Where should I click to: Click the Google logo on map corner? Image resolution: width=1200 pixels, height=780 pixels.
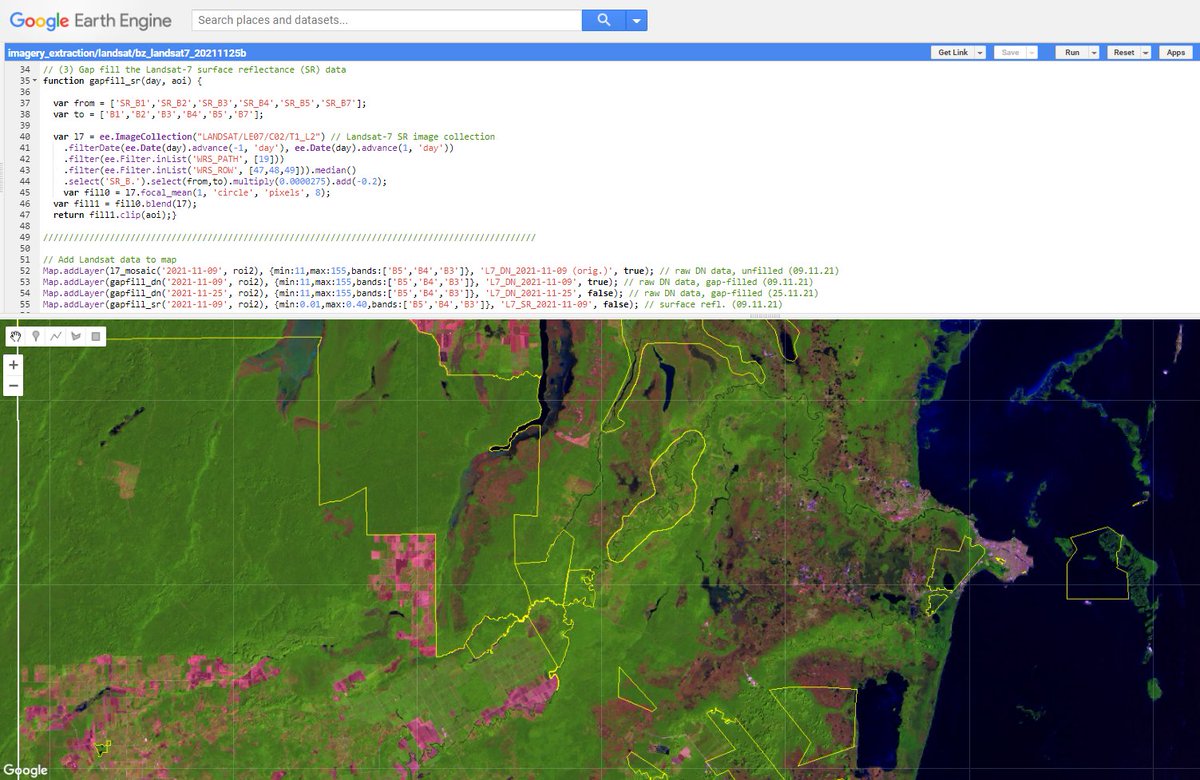point(24,770)
